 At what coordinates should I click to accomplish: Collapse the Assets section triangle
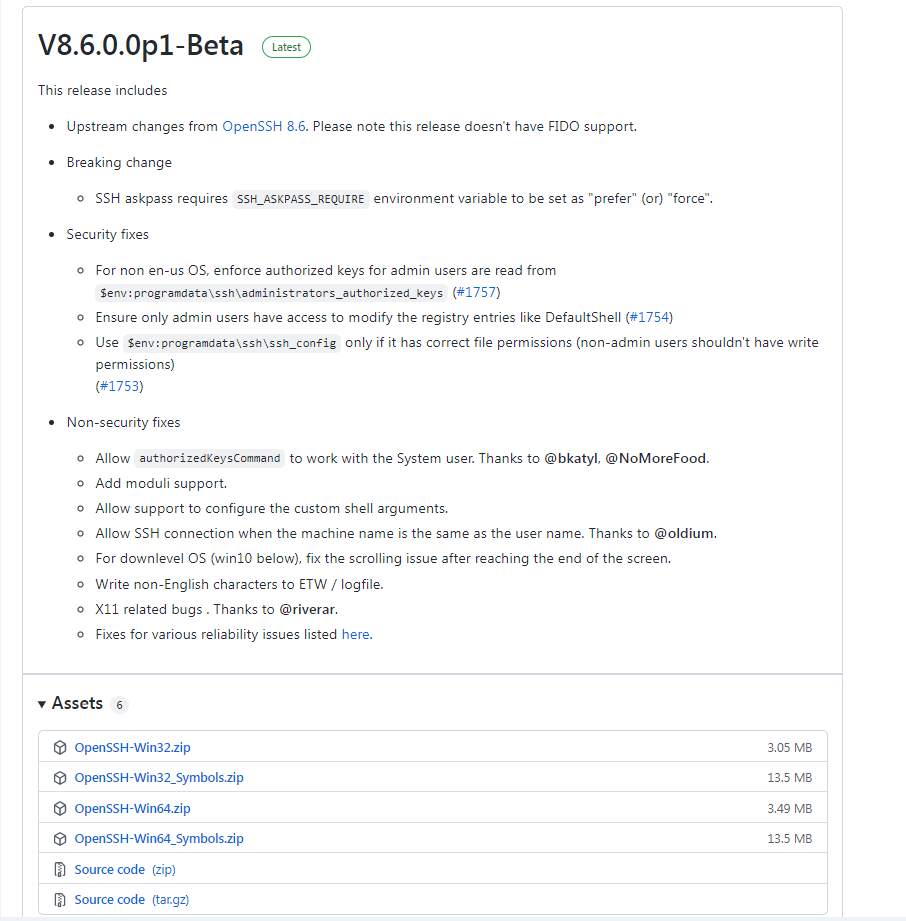(42, 704)
